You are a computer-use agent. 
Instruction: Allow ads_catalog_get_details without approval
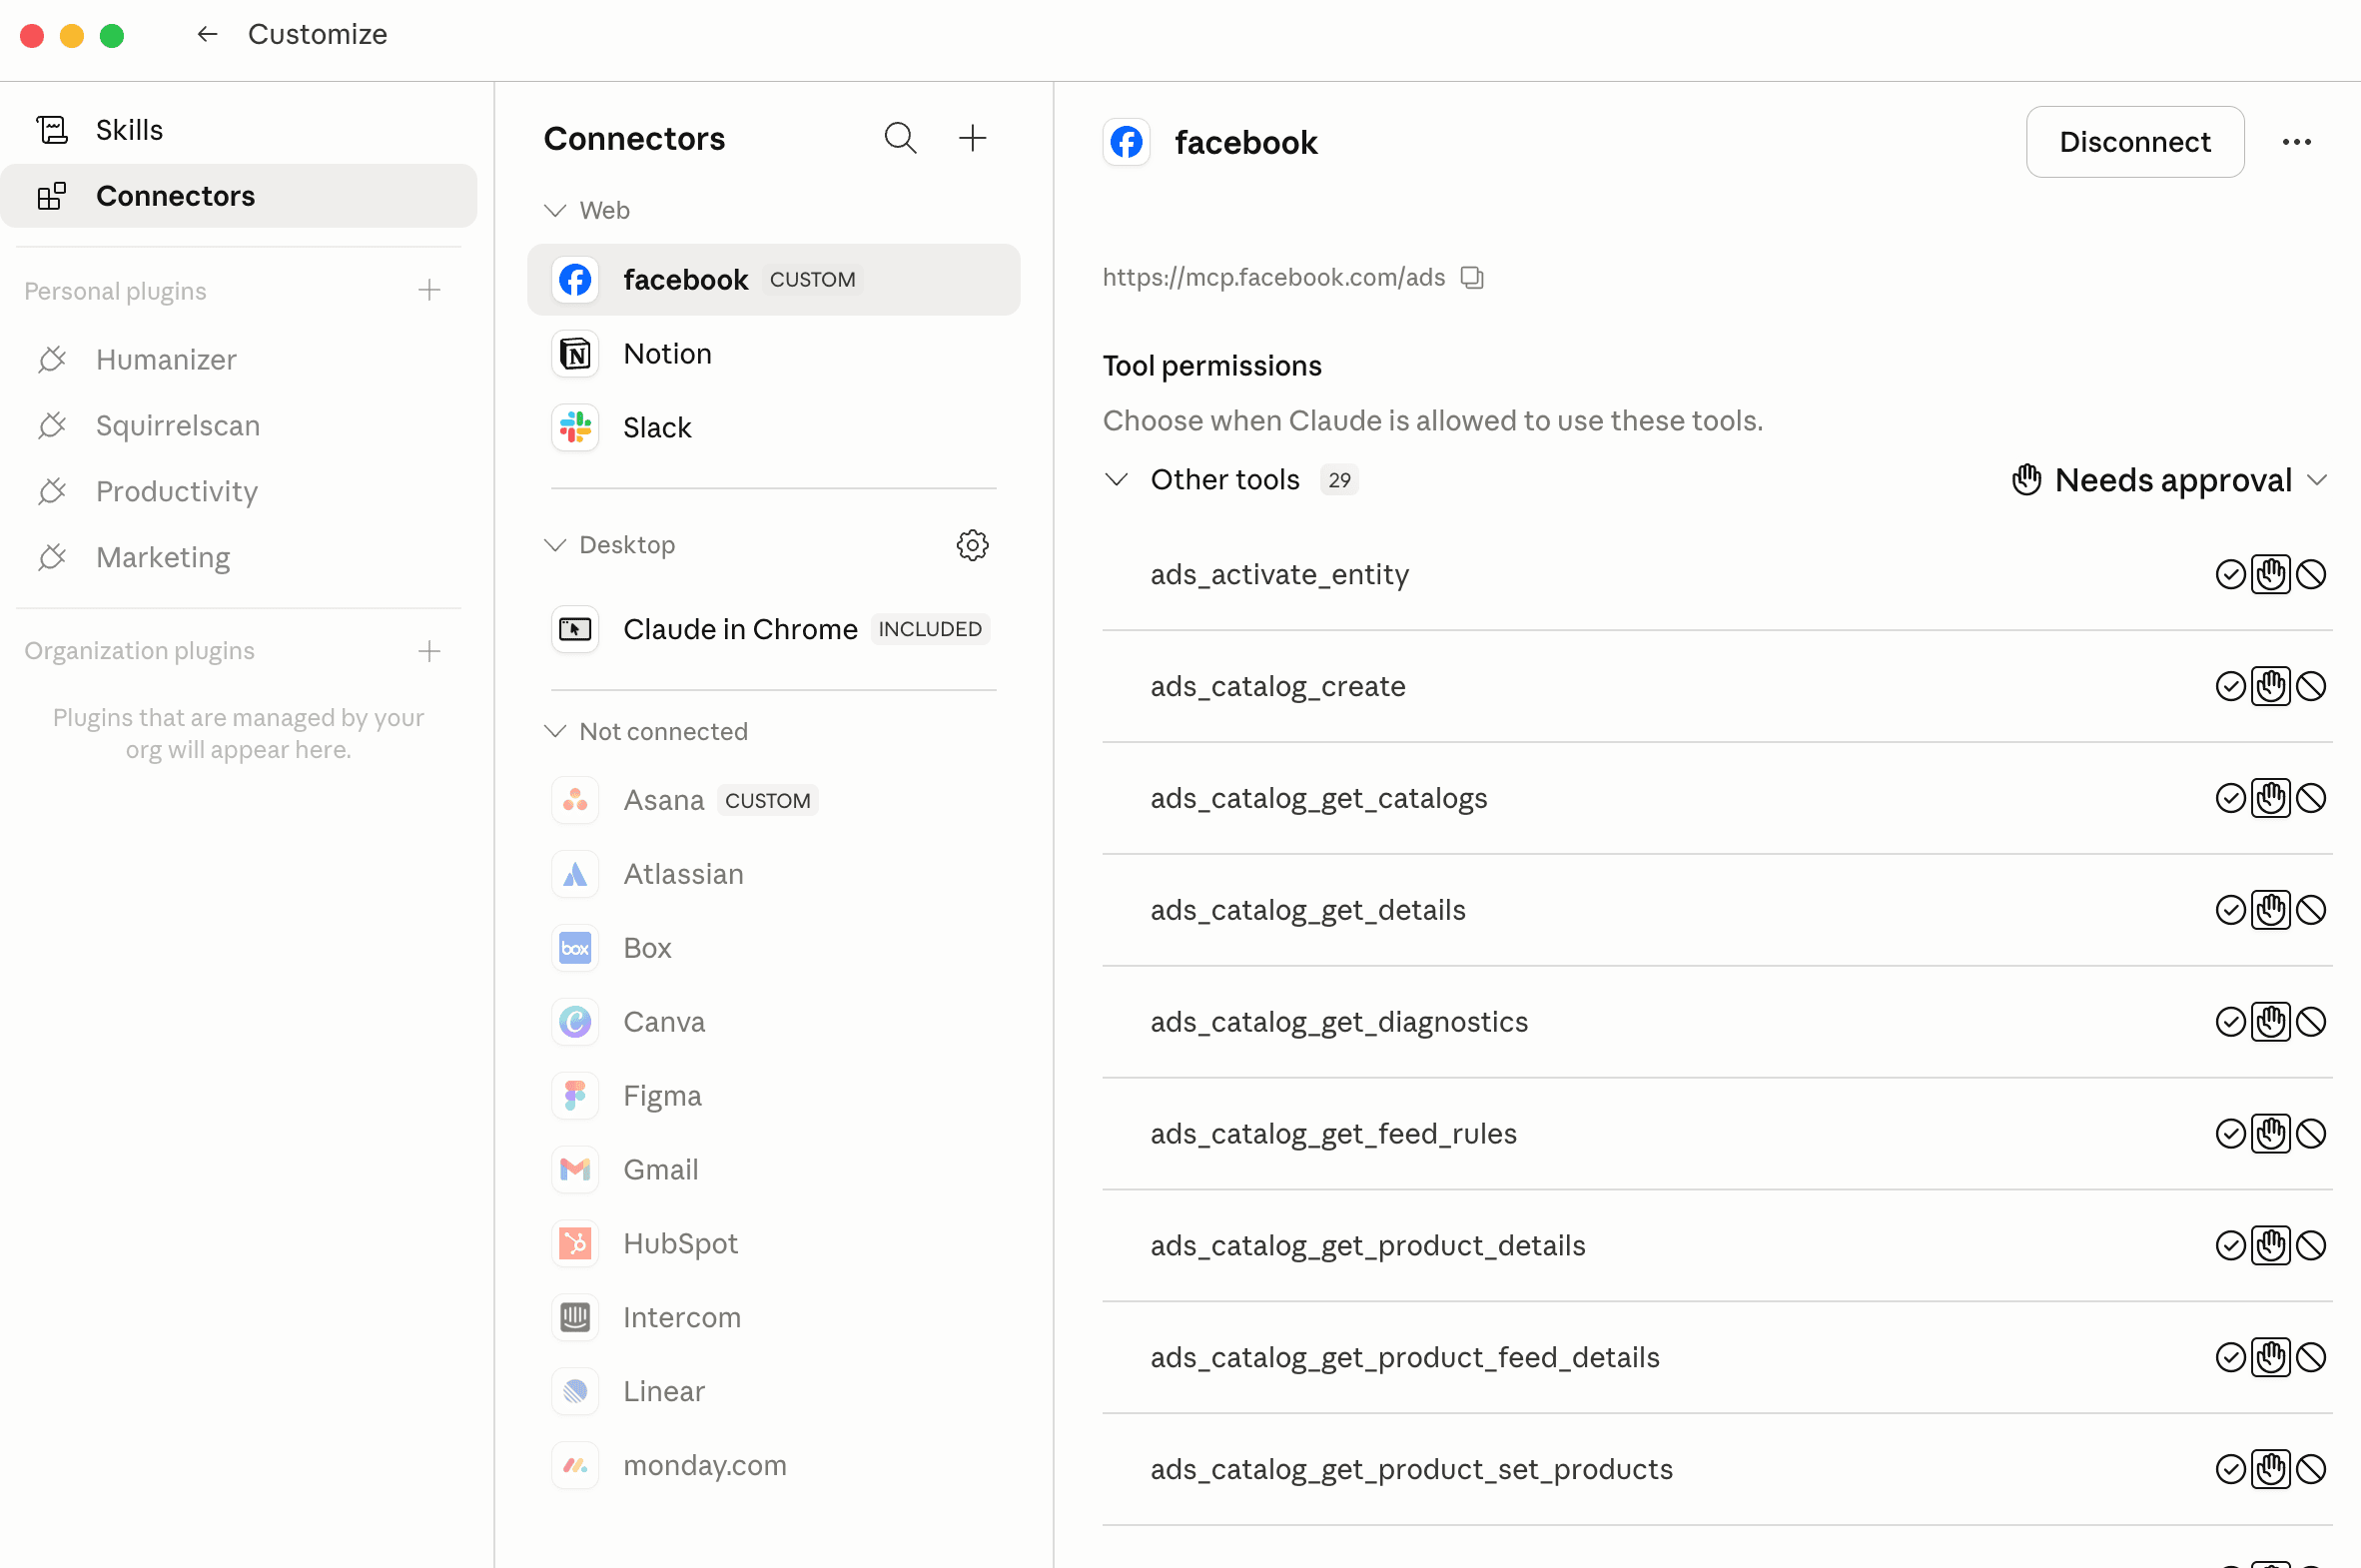pos(2230,911)
